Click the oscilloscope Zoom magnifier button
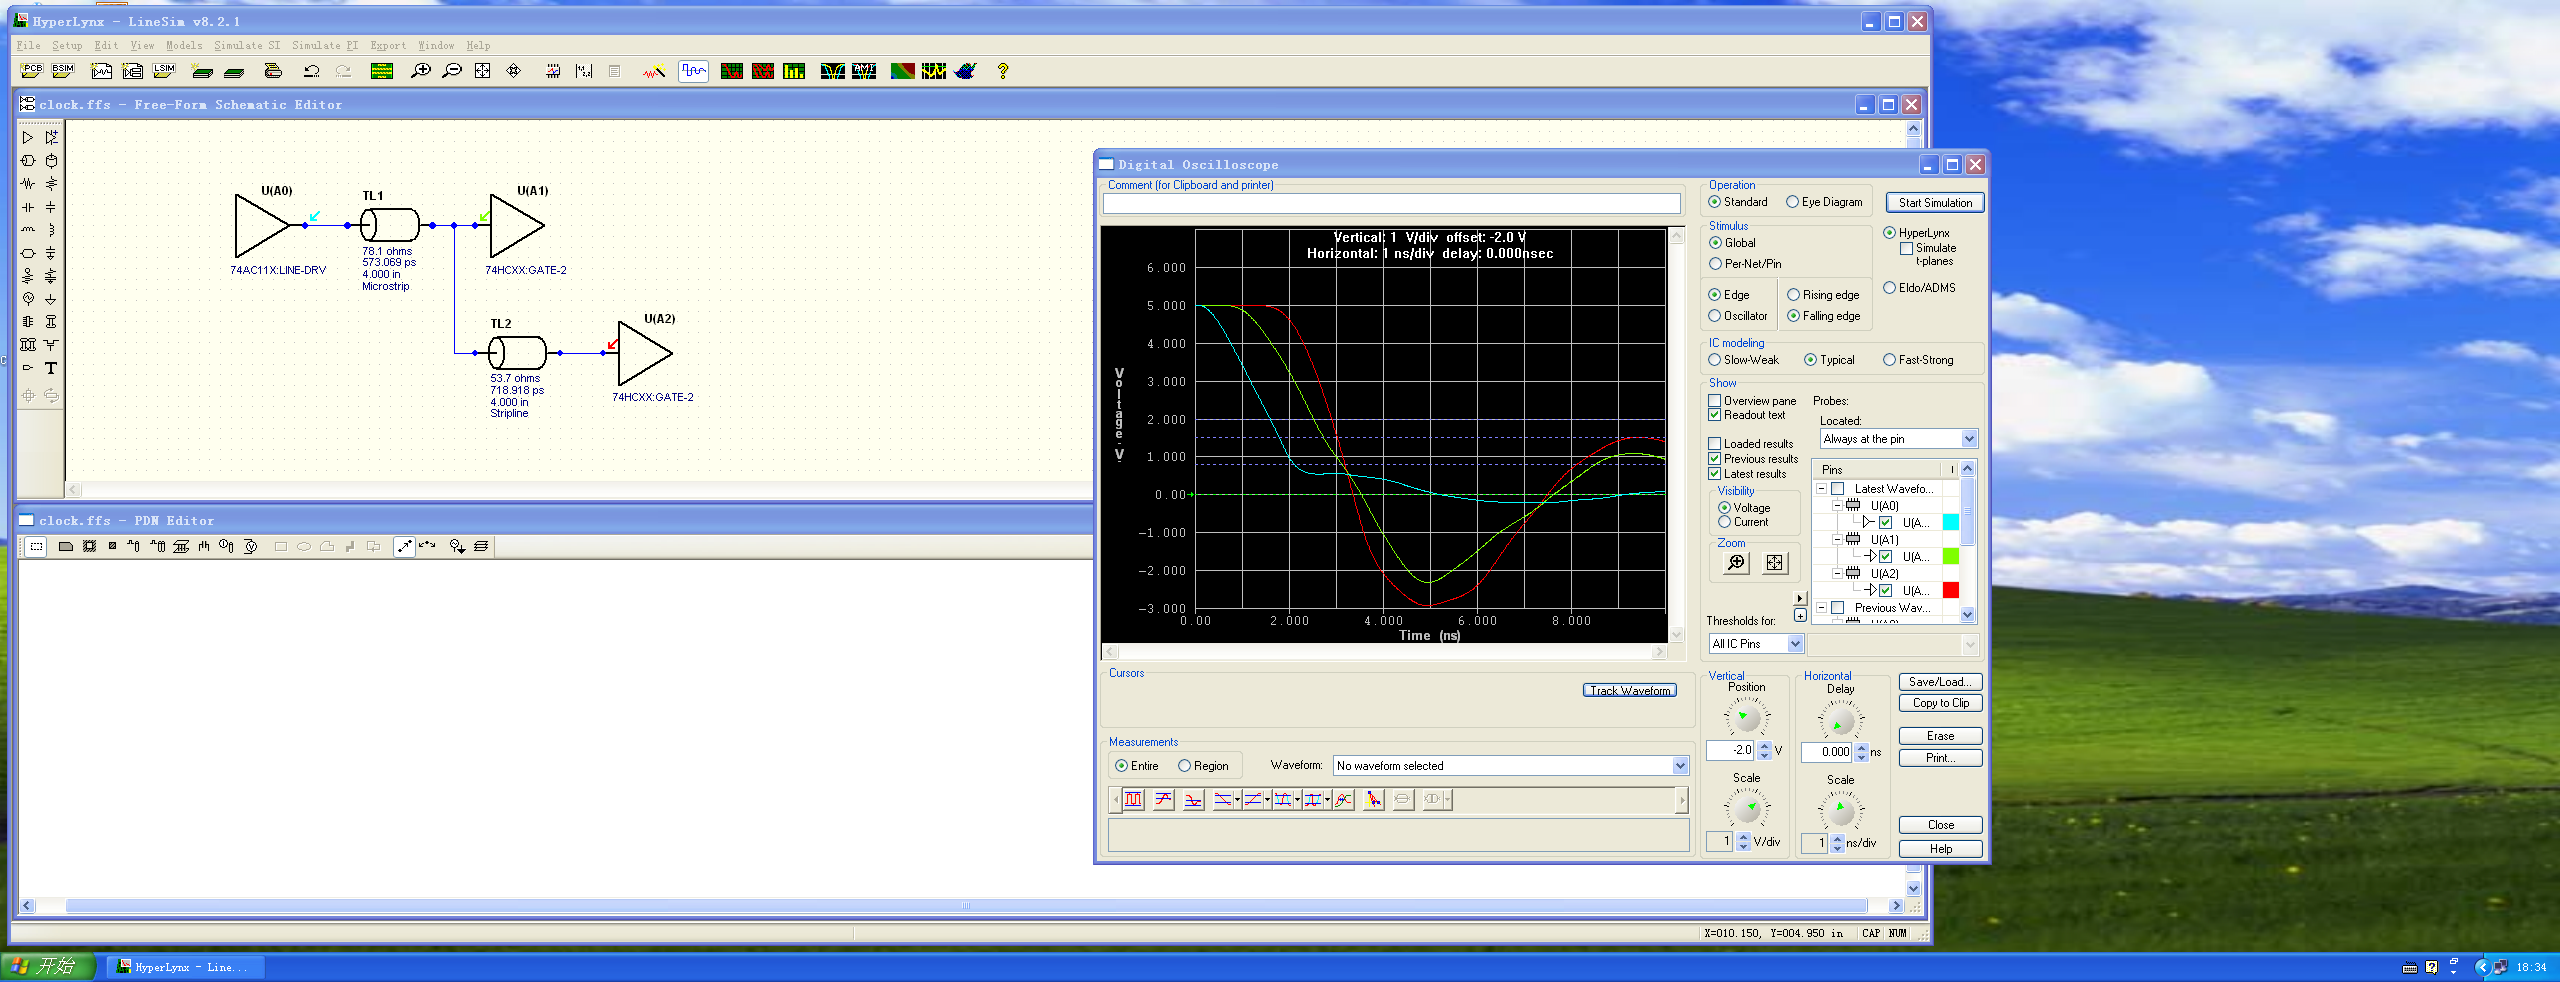2560x982 pixels. tap(1736, 563)
